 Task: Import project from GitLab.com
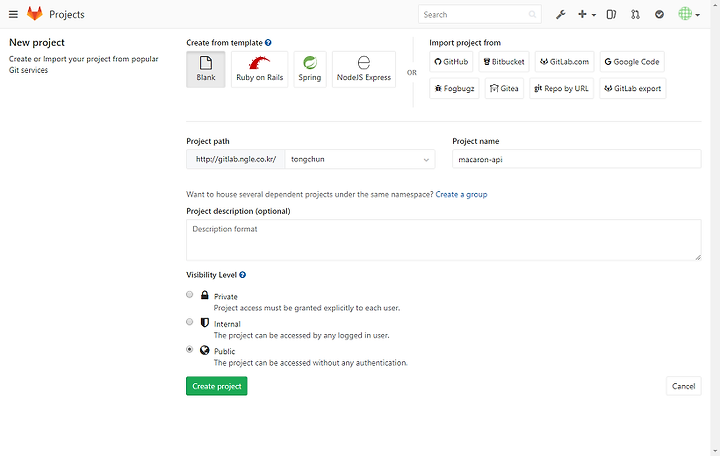564,62
